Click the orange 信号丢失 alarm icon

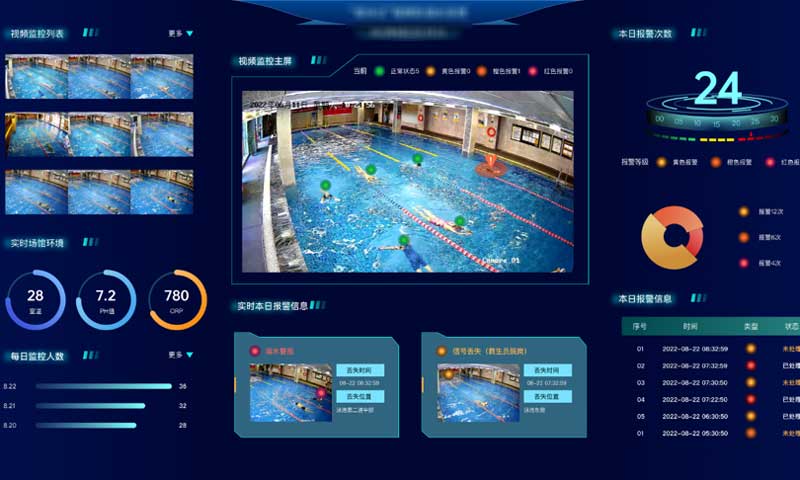pyautogui.click(x=442, y=351)
